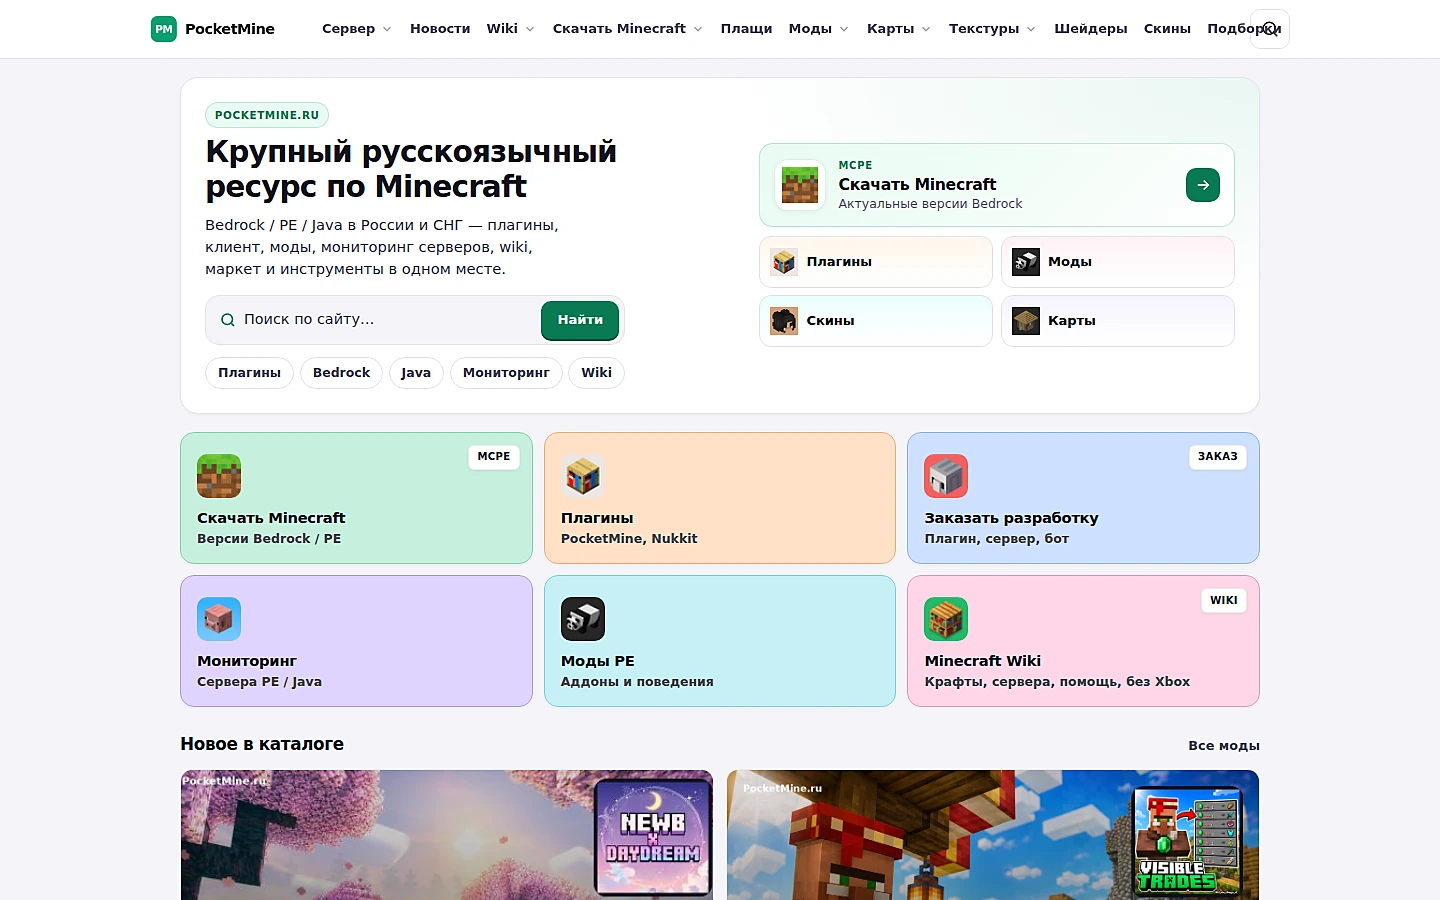
Task: Expand the Текстуры navbar dropdown
Action: pyautogui.click(x=992, y=29)
